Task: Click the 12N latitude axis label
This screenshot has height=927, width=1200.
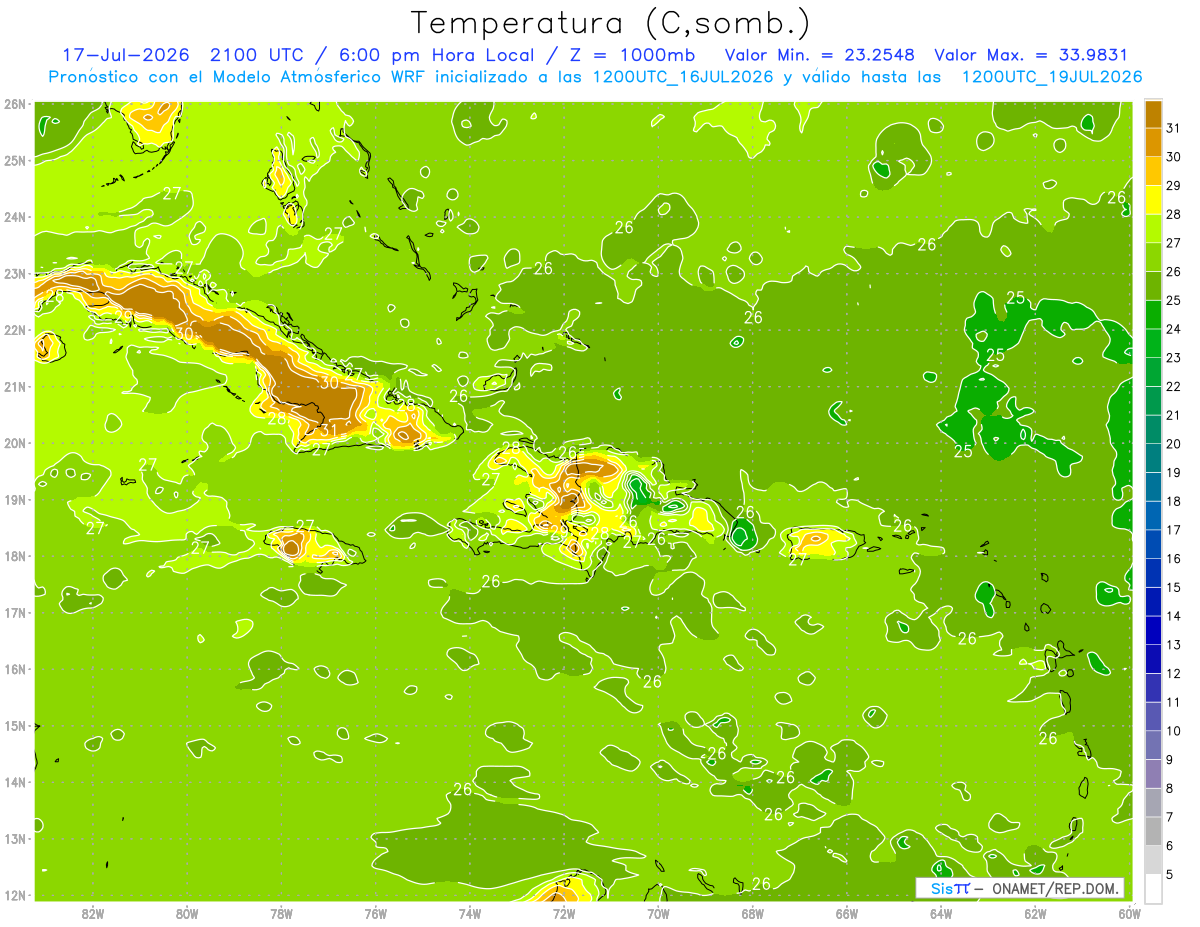Action: tap(15, 895)
